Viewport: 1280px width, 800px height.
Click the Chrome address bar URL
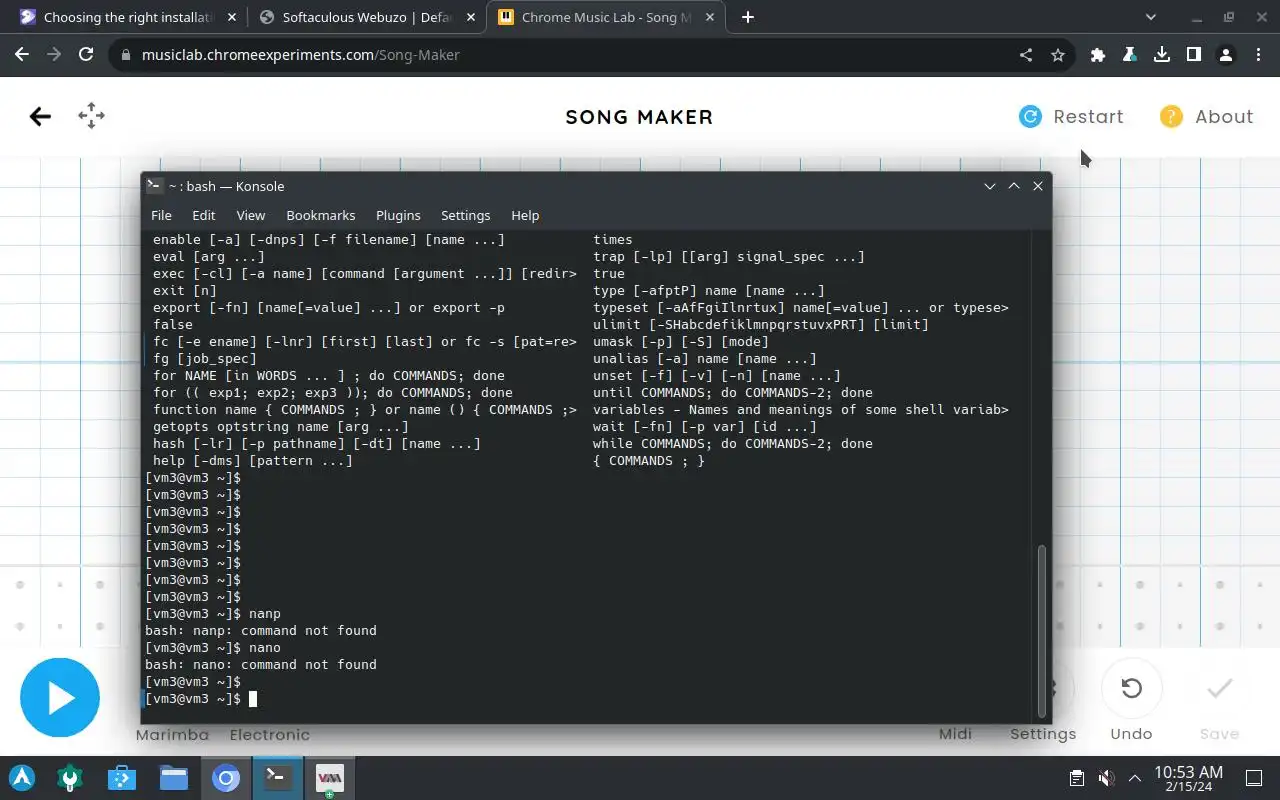tap(300, 55)
